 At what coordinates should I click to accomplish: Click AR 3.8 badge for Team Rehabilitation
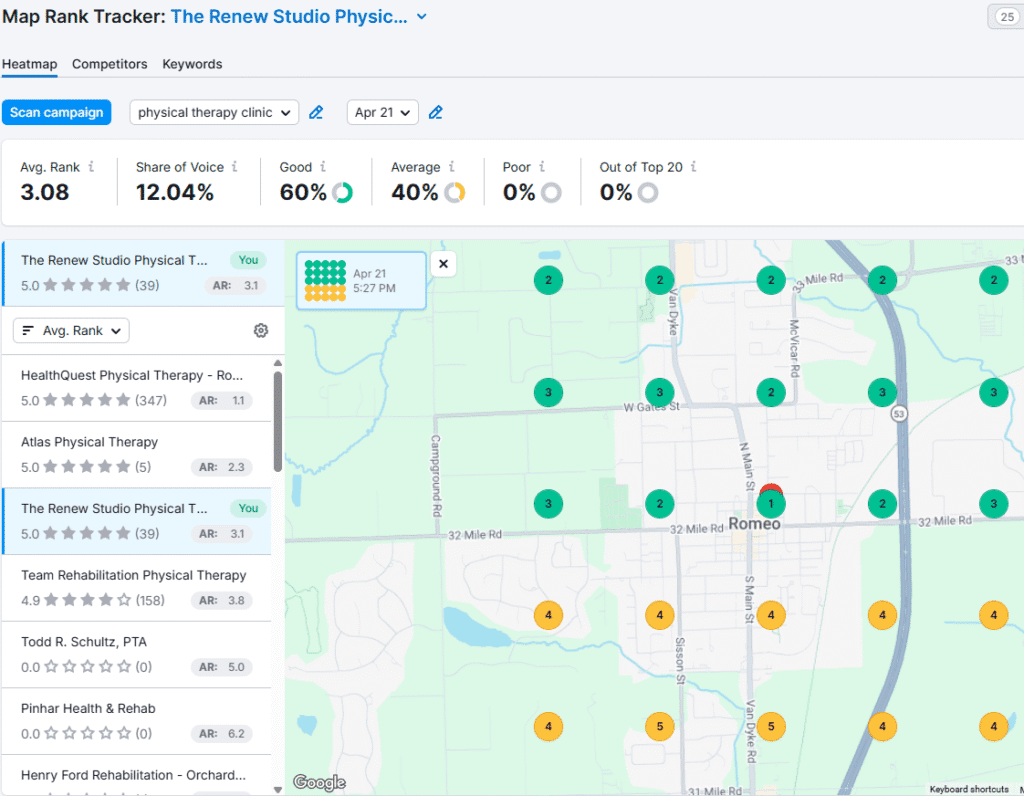click(221, 600)
